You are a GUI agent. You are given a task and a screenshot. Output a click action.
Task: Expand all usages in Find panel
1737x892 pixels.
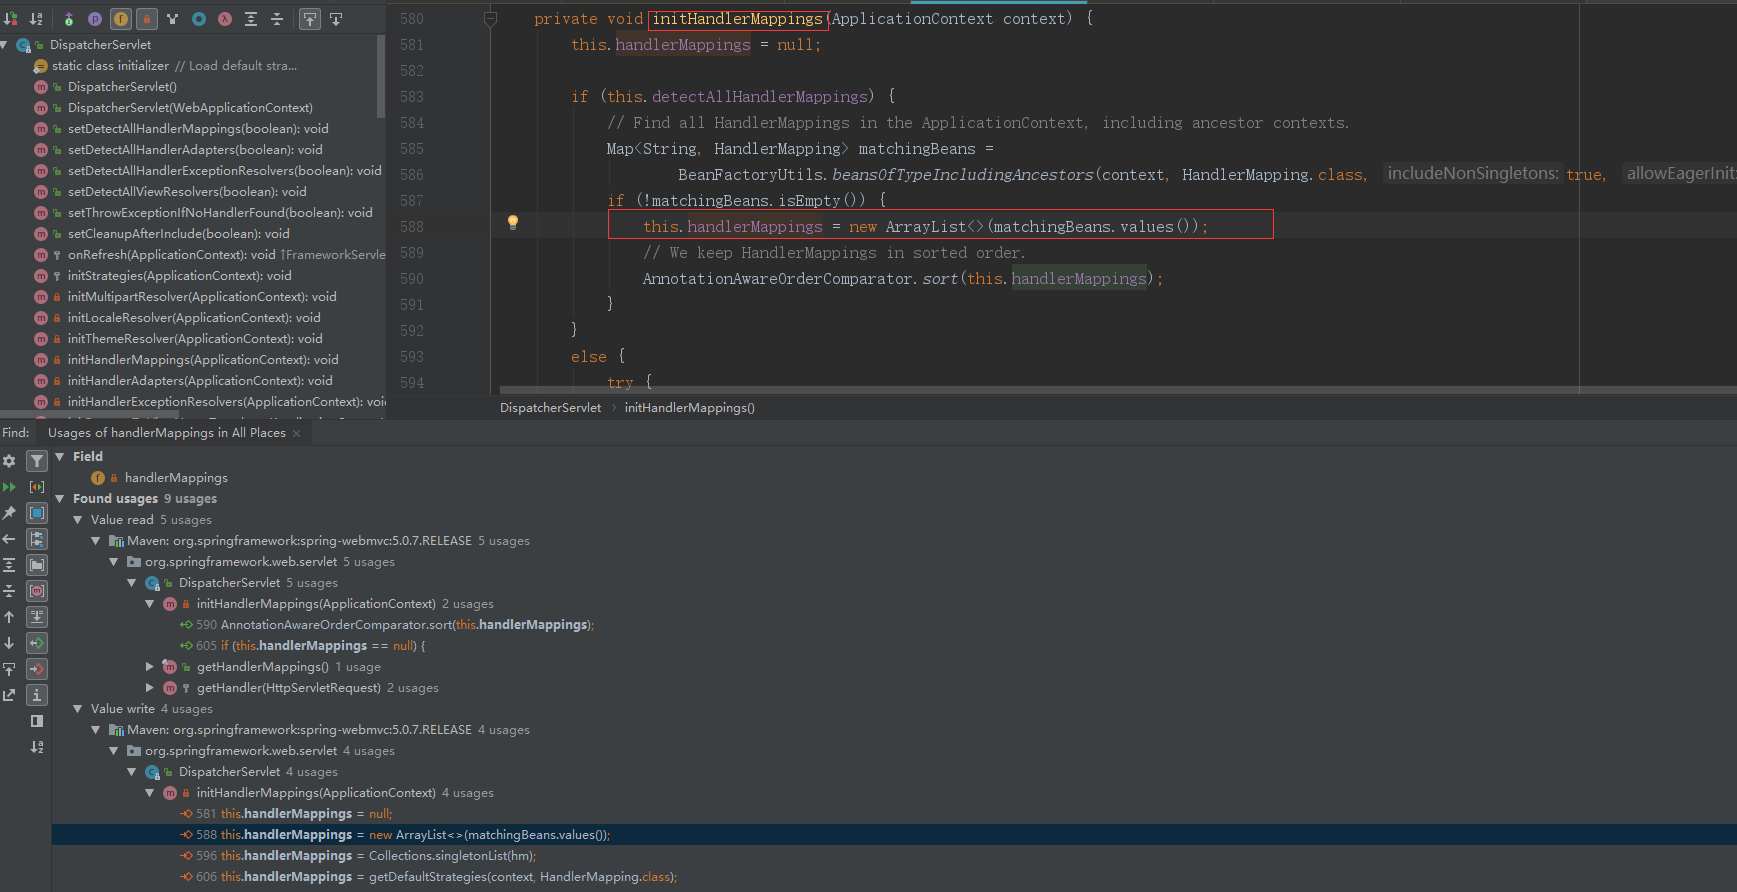(x=9, y=565)
